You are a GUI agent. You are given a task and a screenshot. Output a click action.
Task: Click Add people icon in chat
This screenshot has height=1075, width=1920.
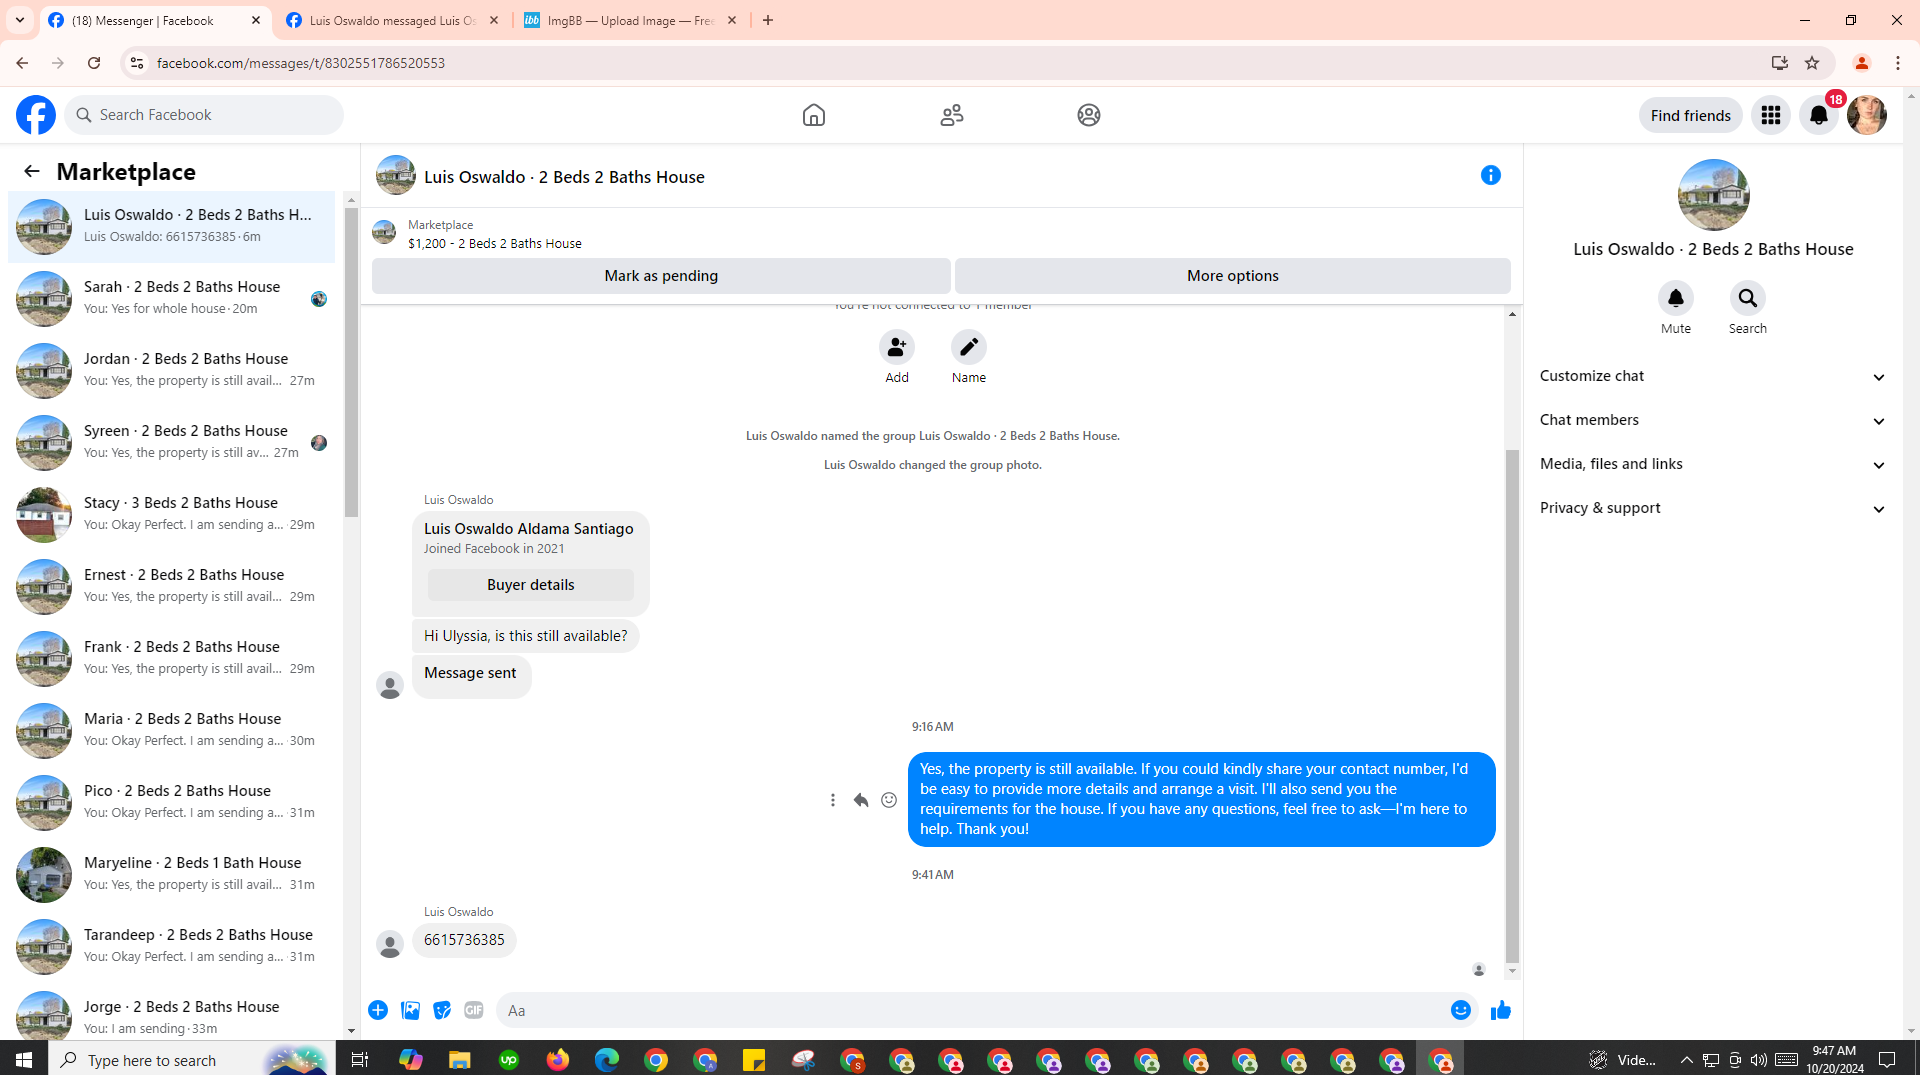pos(896,347)
